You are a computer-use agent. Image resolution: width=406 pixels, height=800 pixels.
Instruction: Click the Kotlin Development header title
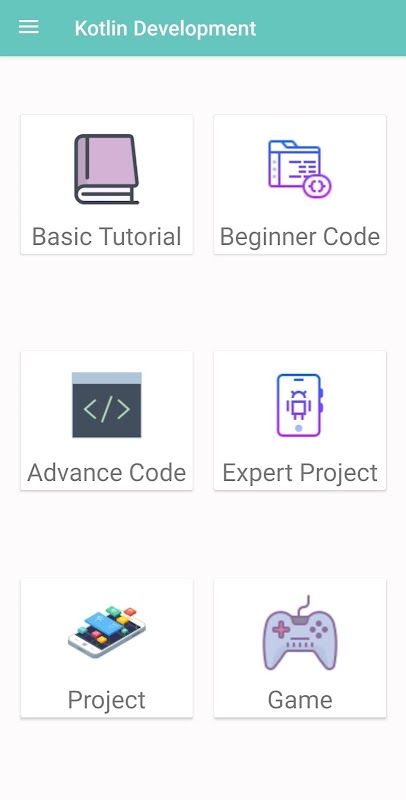click(x=165, y=28)
